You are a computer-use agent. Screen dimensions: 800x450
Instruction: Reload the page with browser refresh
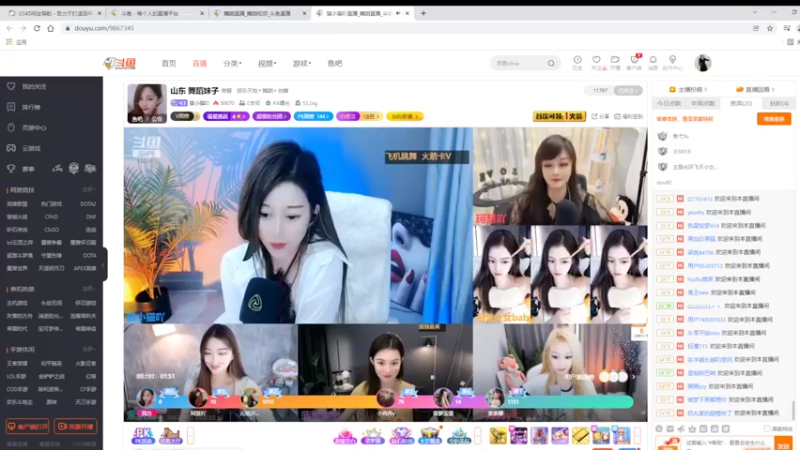click(x=37, y=28)
